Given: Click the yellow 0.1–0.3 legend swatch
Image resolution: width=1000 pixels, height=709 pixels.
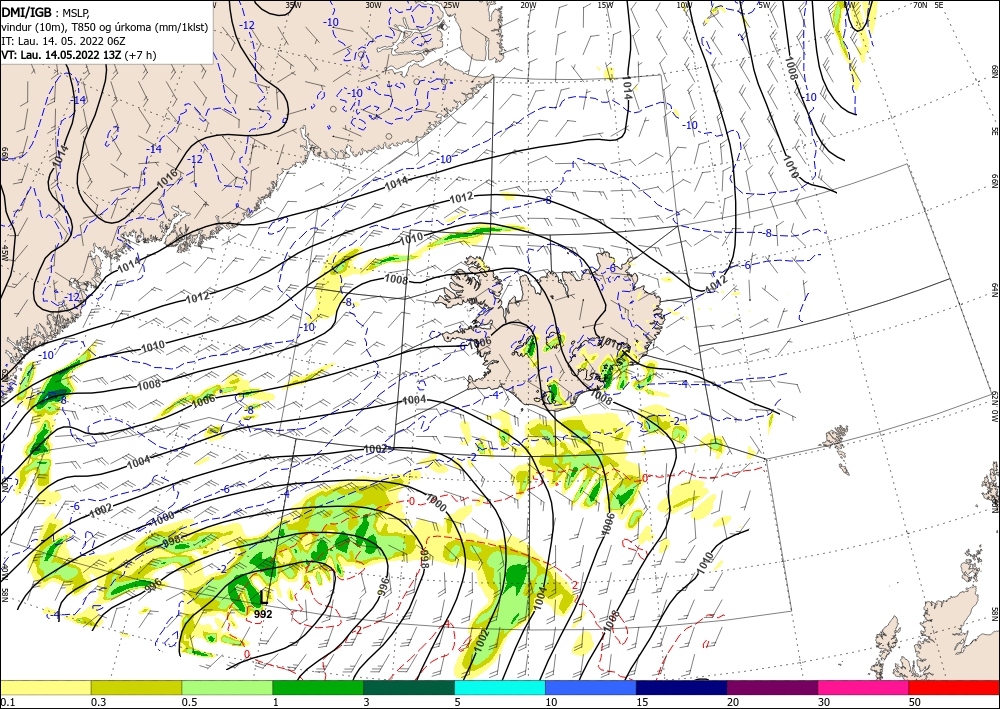Looking at the screenshot, I should click(45, 688).
